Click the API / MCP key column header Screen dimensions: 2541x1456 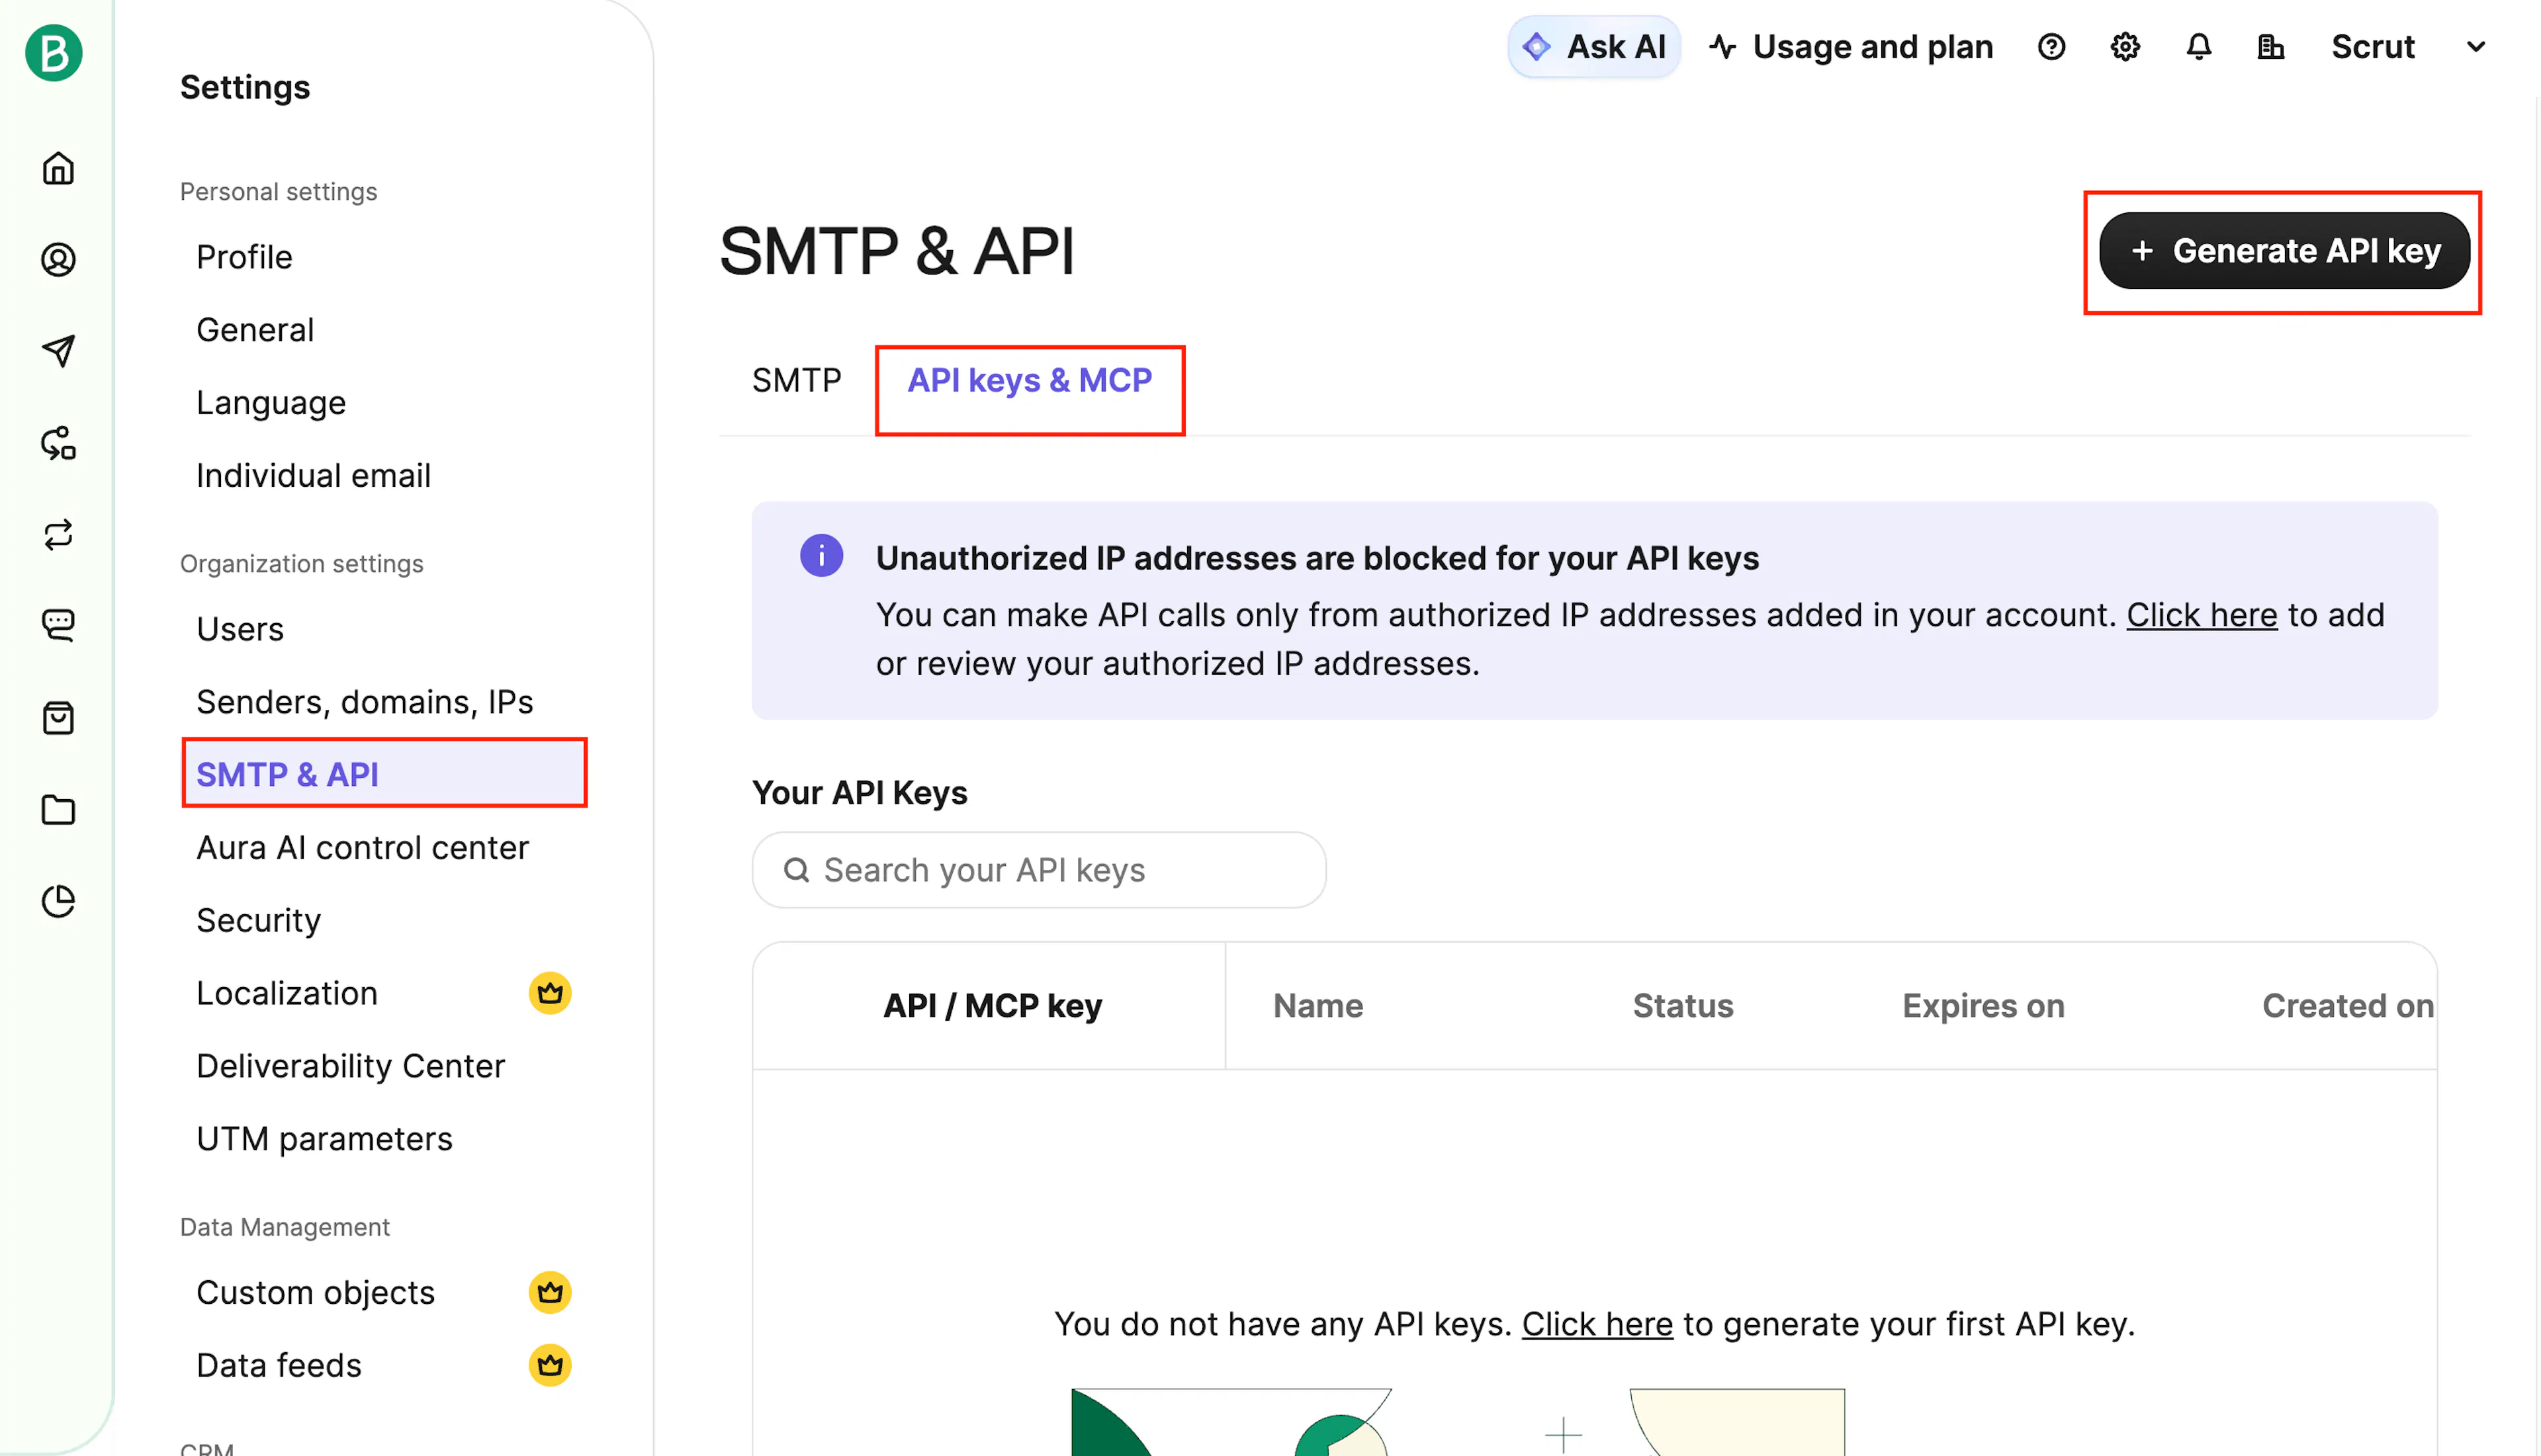(x=991, y=1005)
